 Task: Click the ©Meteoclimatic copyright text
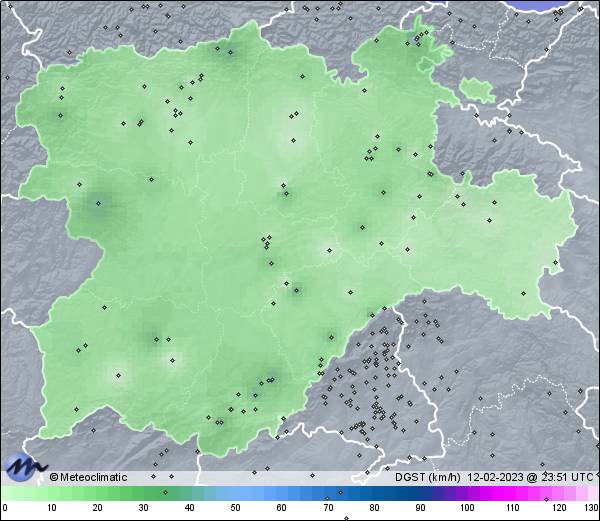(88, 477)
